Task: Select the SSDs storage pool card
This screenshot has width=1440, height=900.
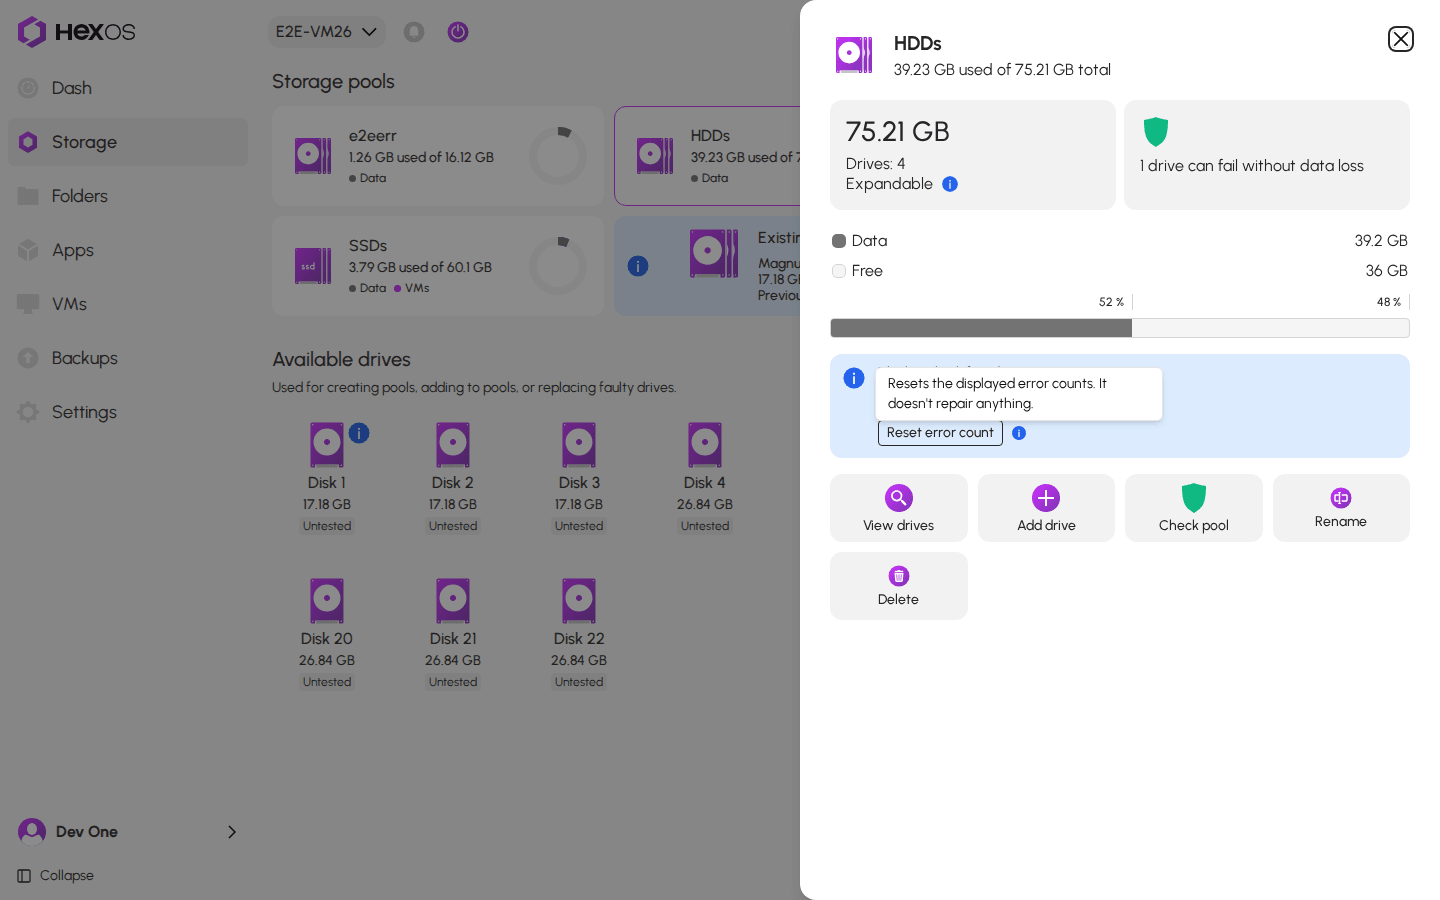Action: pyautogui.click(x=438, y=266)
